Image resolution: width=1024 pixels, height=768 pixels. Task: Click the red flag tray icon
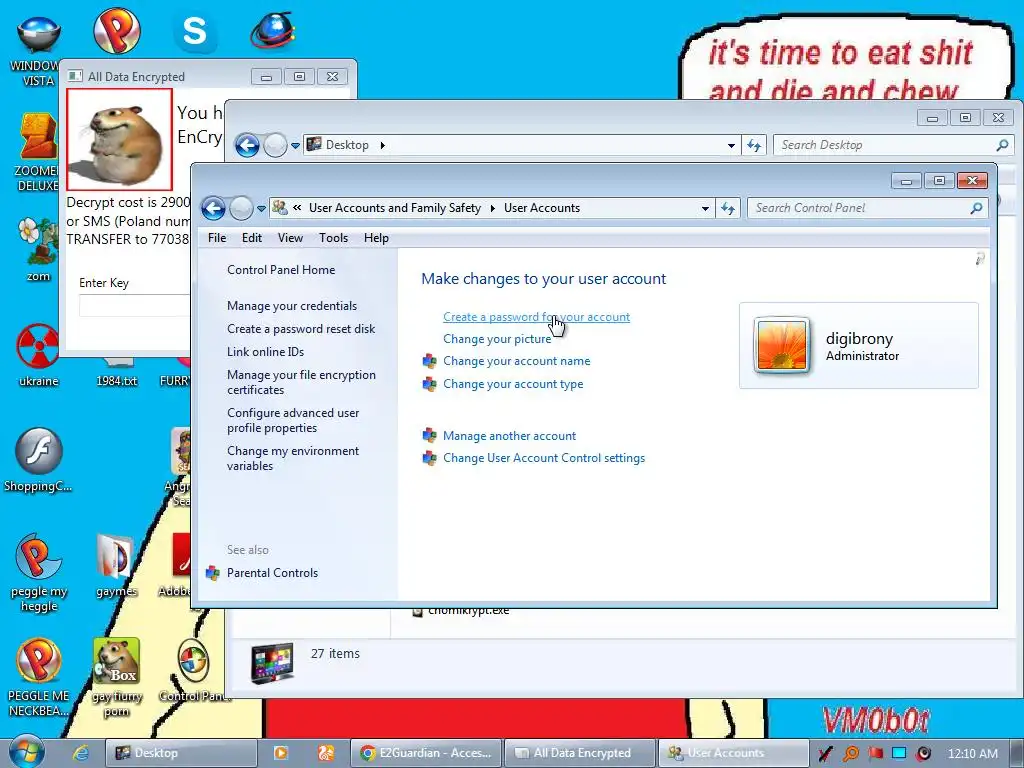[x=875, y=753]
